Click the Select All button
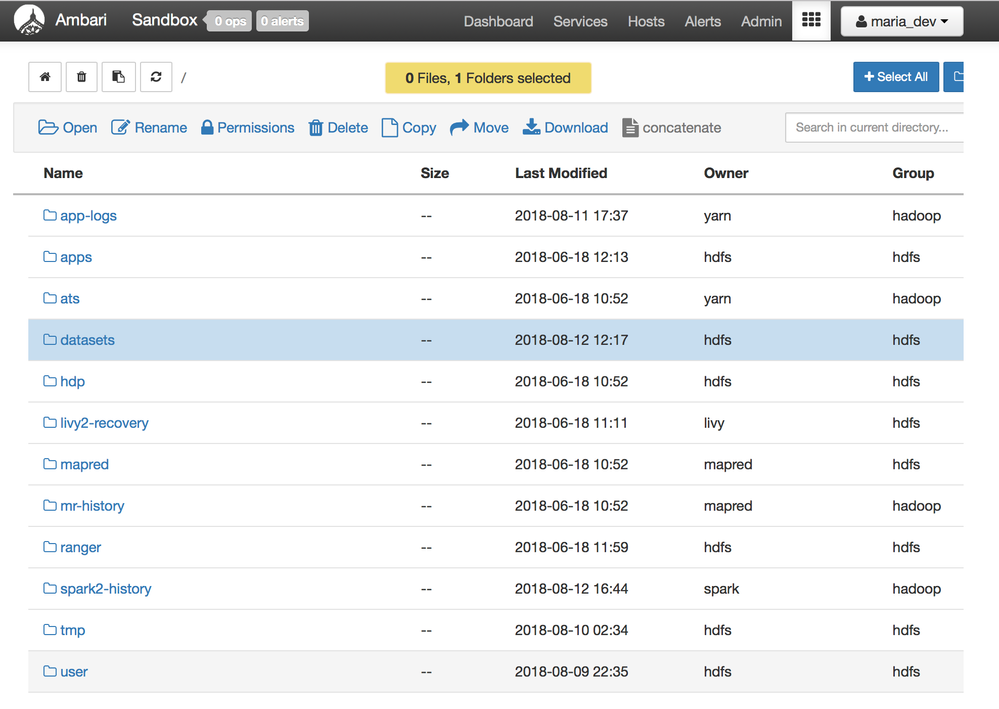This screenshot has width=999, height=709. (896, 77)
